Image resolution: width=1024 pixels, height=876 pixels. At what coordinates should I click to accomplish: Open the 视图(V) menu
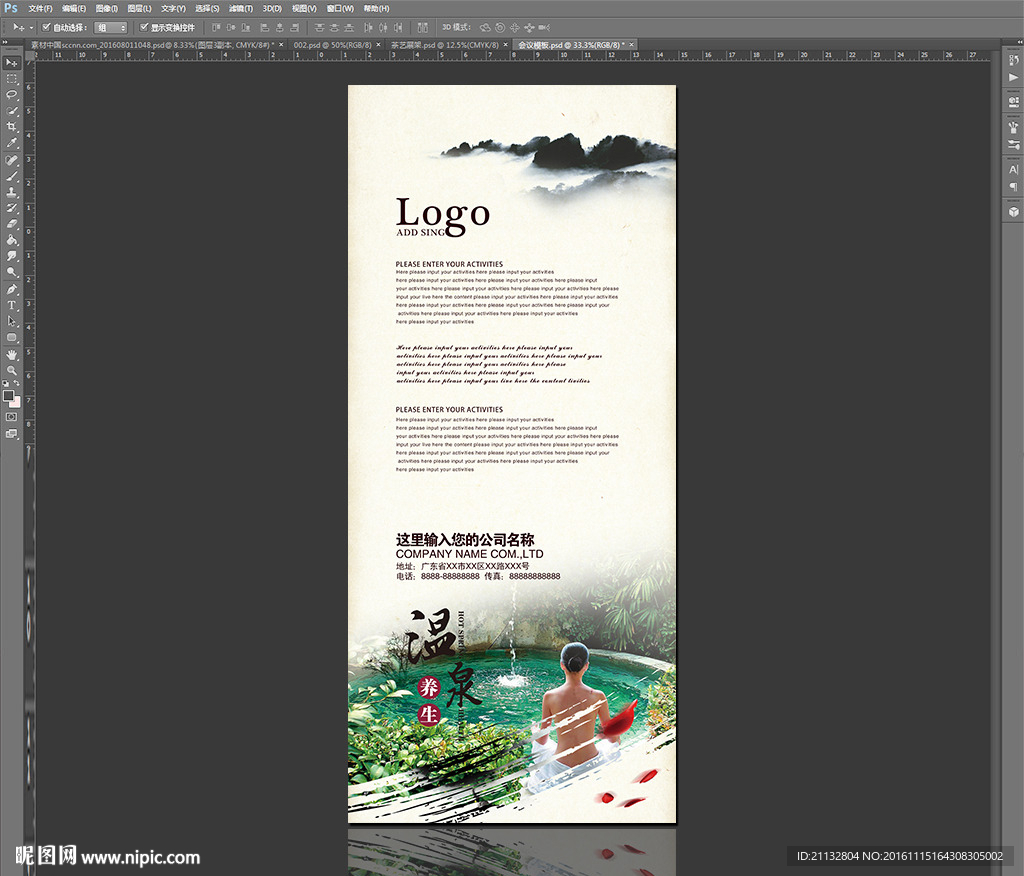(304, 8)
